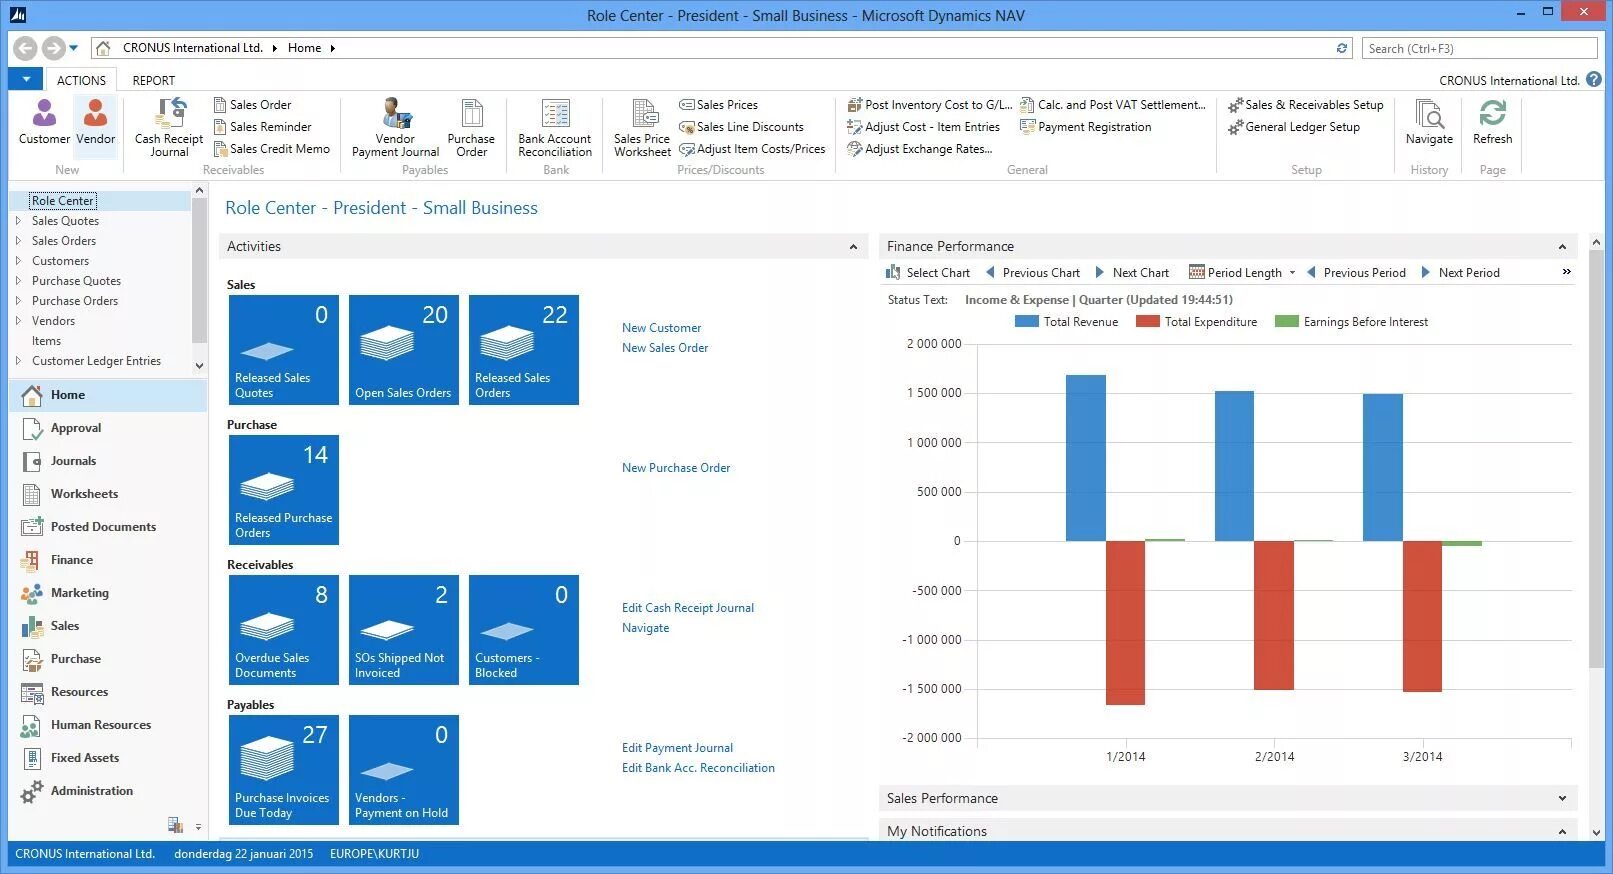Switch to the REPORT ribbon tab
Screen dimensions: 1613x874
(154, 80)
